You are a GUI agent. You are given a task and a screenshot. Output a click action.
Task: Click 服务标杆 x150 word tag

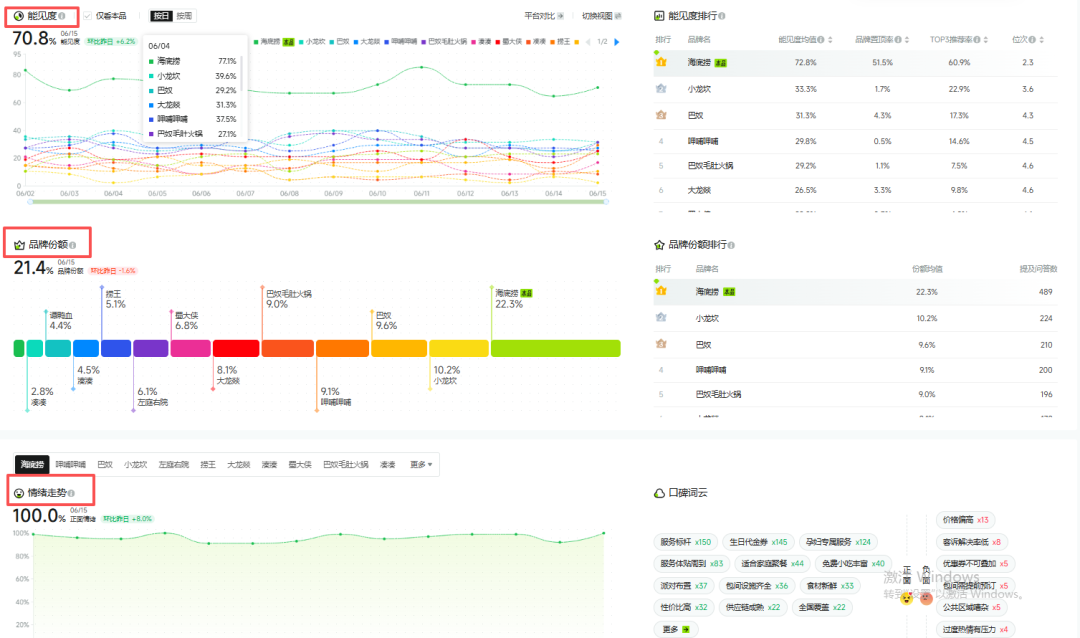[x=685, y=542]
